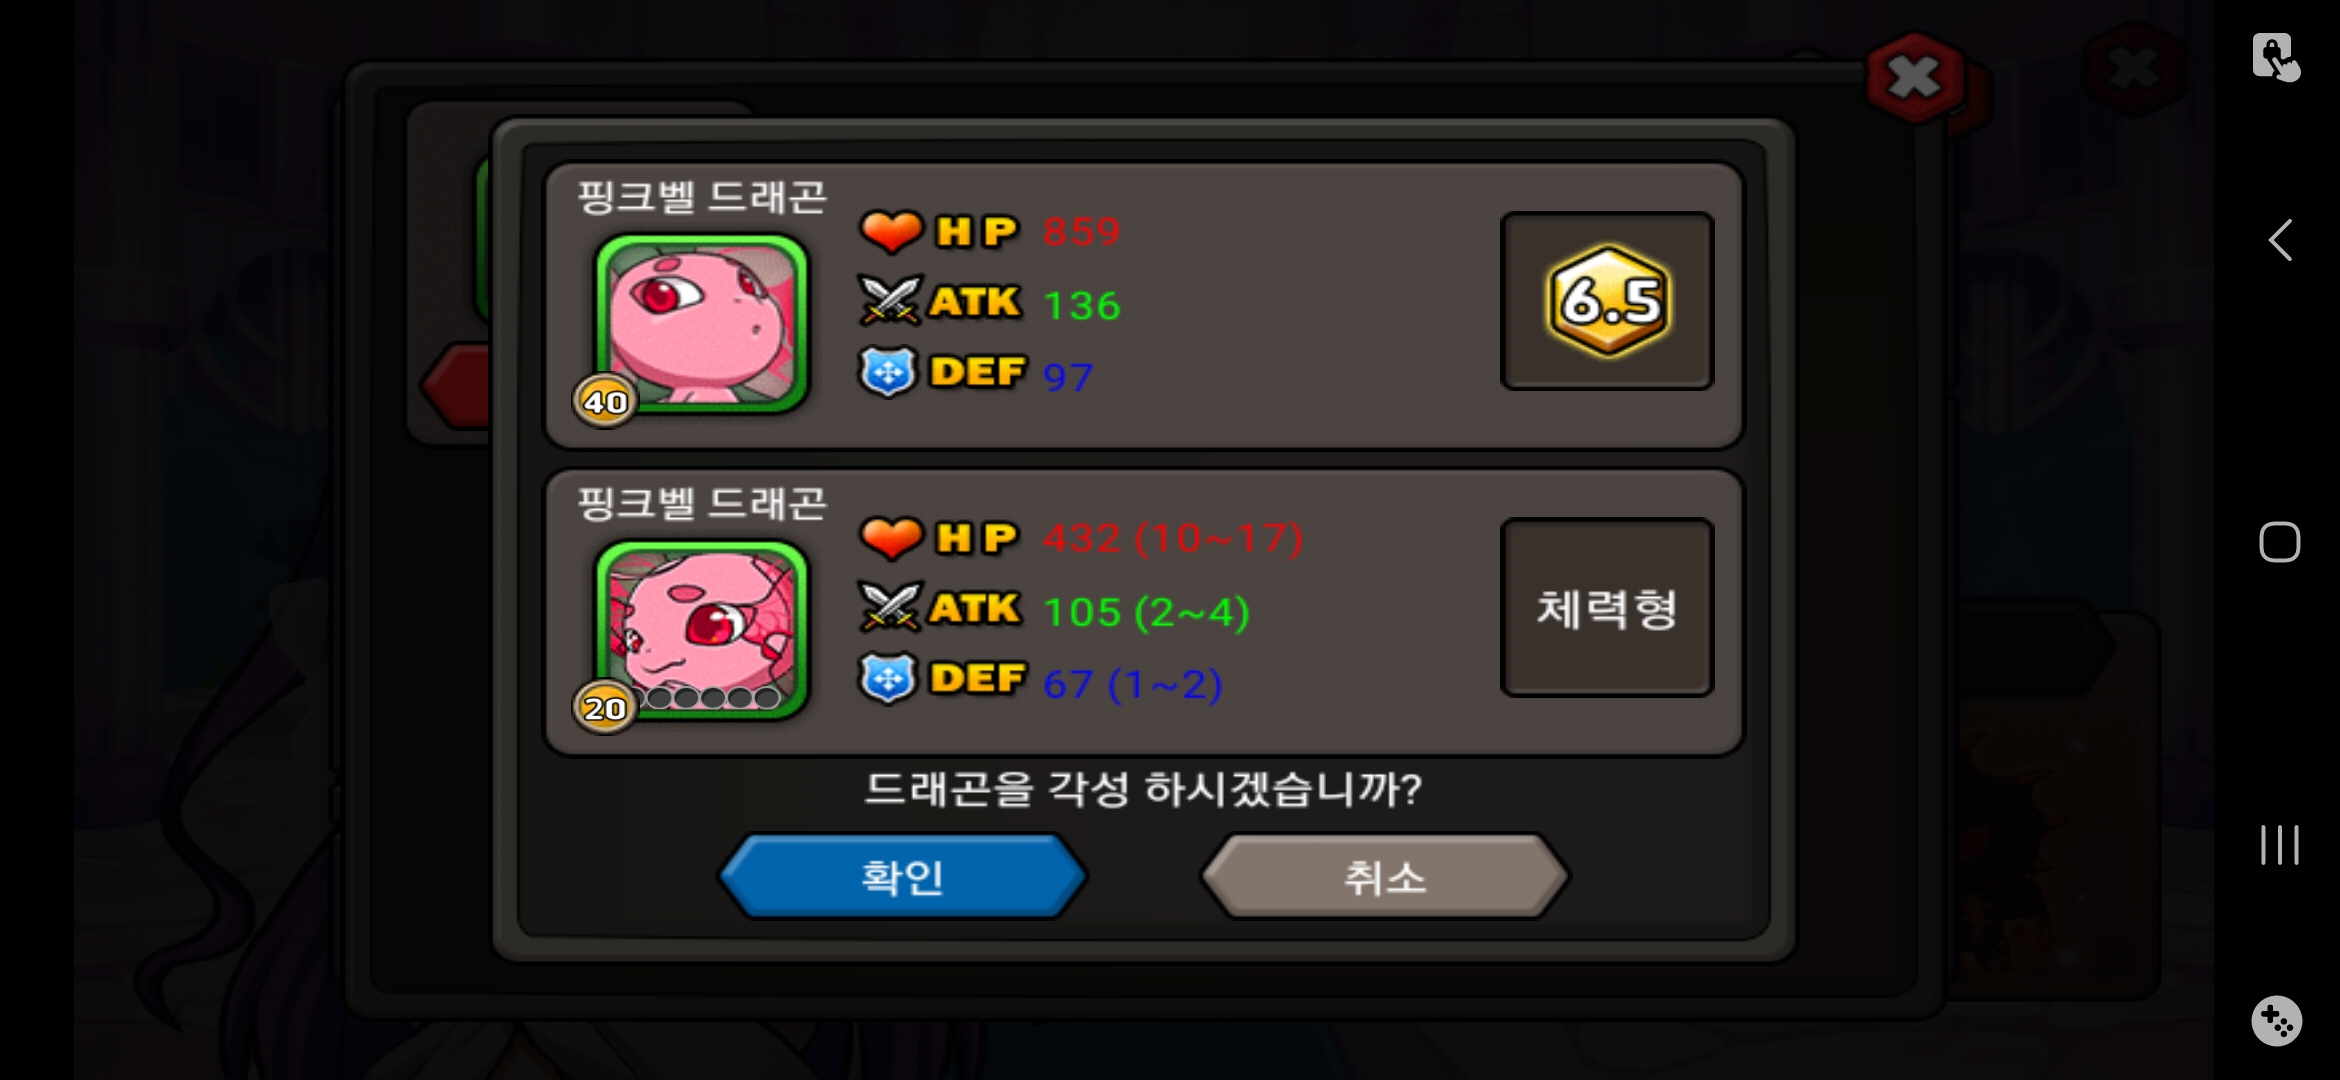Confirm dragon awakening with 확인 button
The image size is (2340, 1080).
click(902, 876)
